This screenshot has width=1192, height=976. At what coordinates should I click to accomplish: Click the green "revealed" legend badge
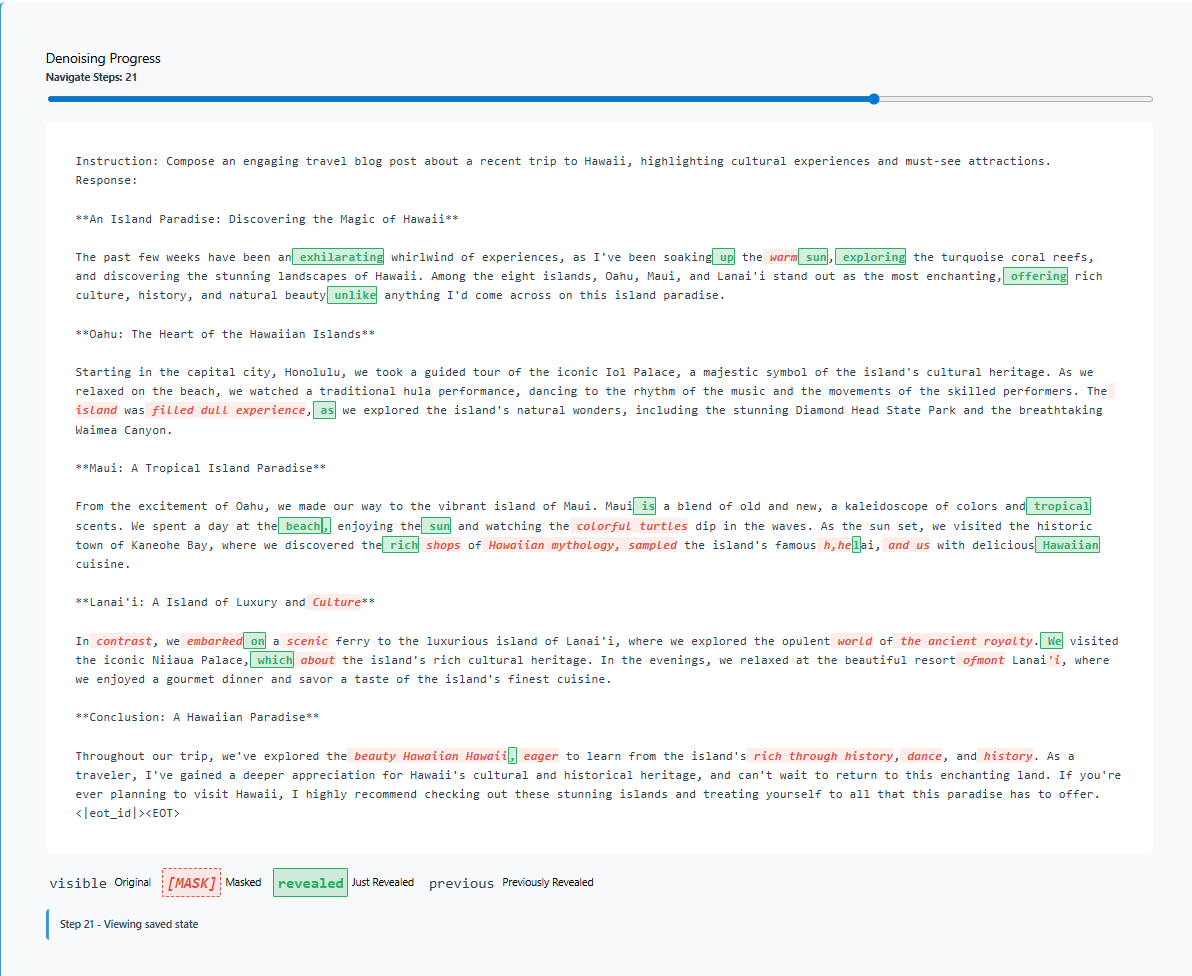(x=310, y=883)
